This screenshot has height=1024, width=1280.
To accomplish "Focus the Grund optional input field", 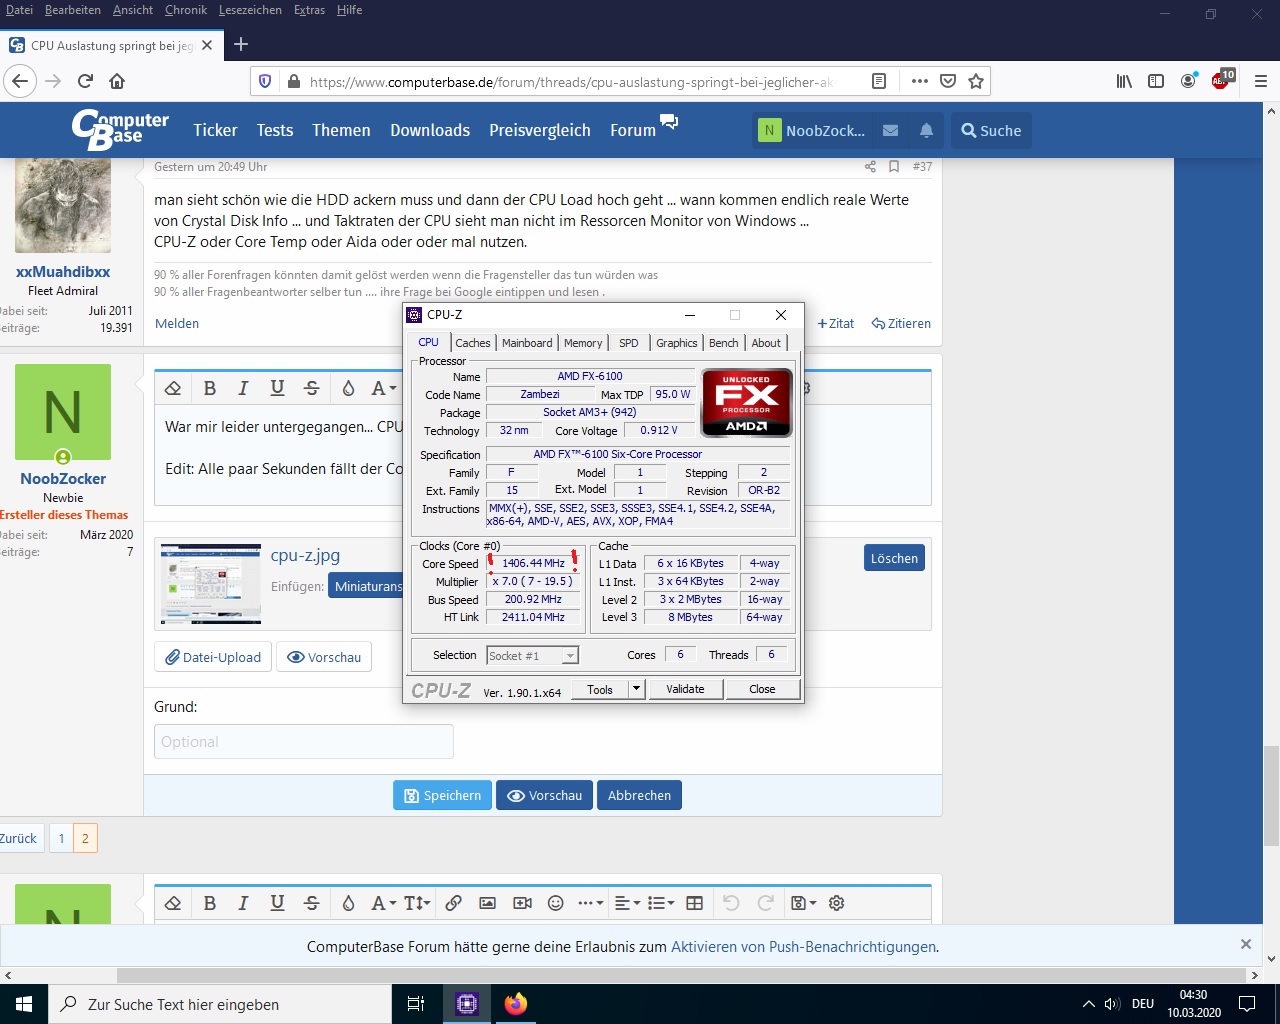I will coord(304,741).
